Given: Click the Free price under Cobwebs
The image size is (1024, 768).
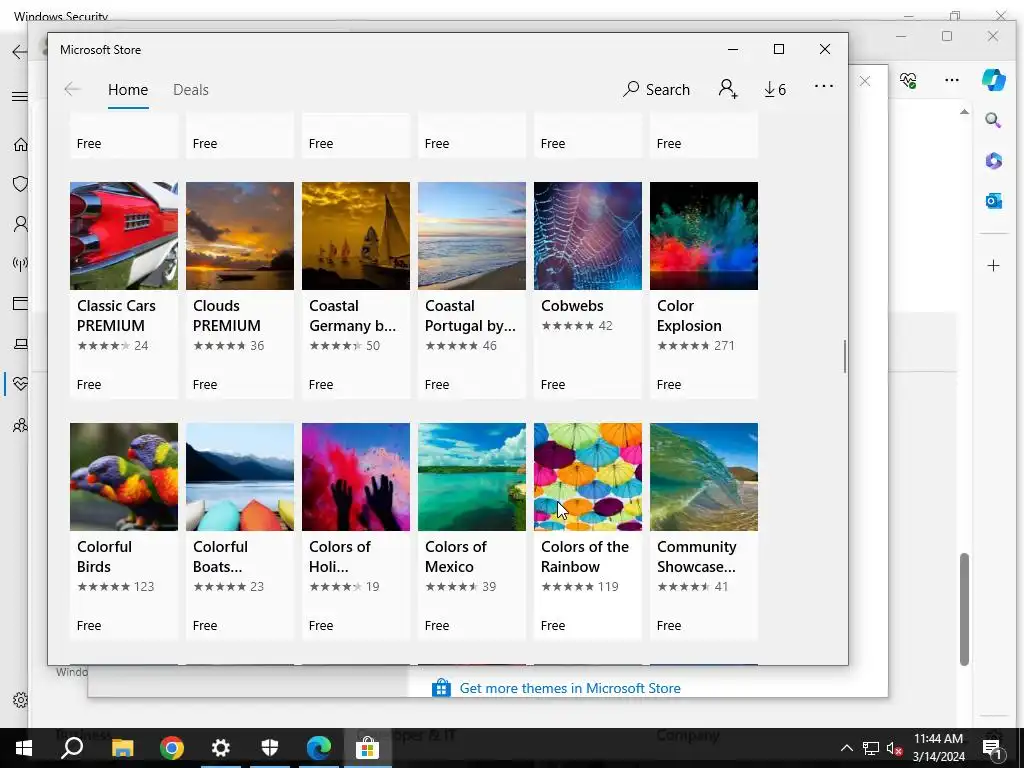Looking at the screenshot, I should 552,385.
